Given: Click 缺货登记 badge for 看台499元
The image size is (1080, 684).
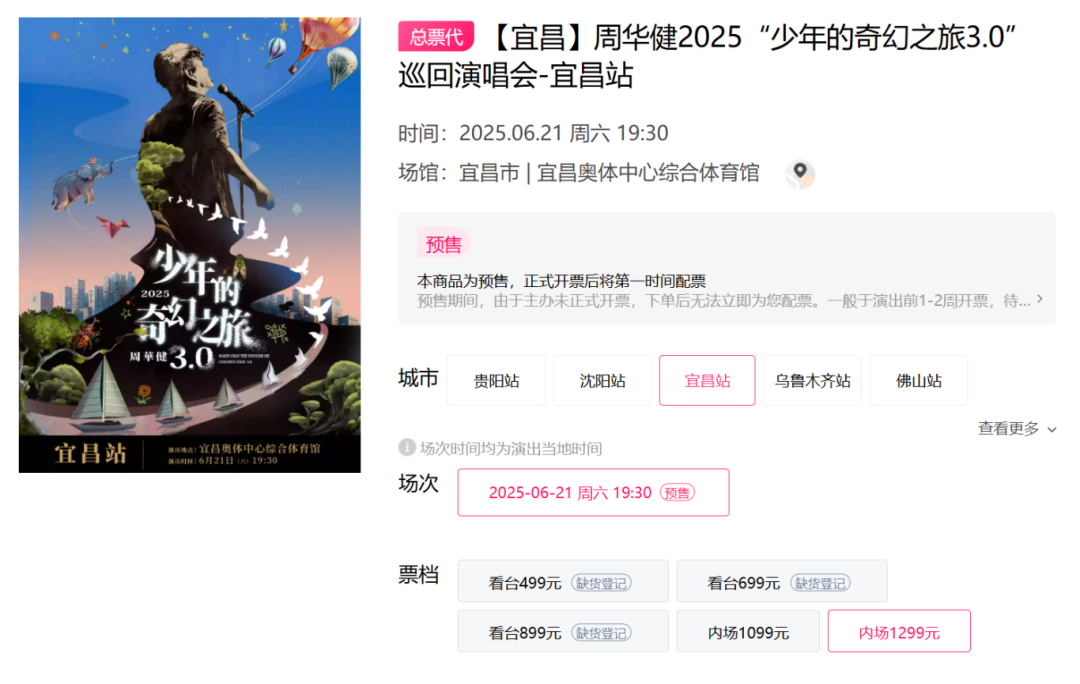Looking at the screenshot, I should tap(601, 583).
